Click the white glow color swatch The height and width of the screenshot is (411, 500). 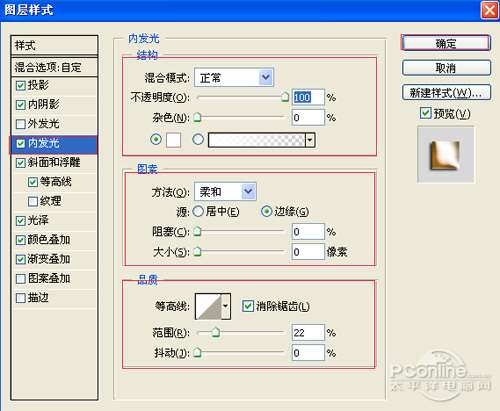(x=174, y=140)
